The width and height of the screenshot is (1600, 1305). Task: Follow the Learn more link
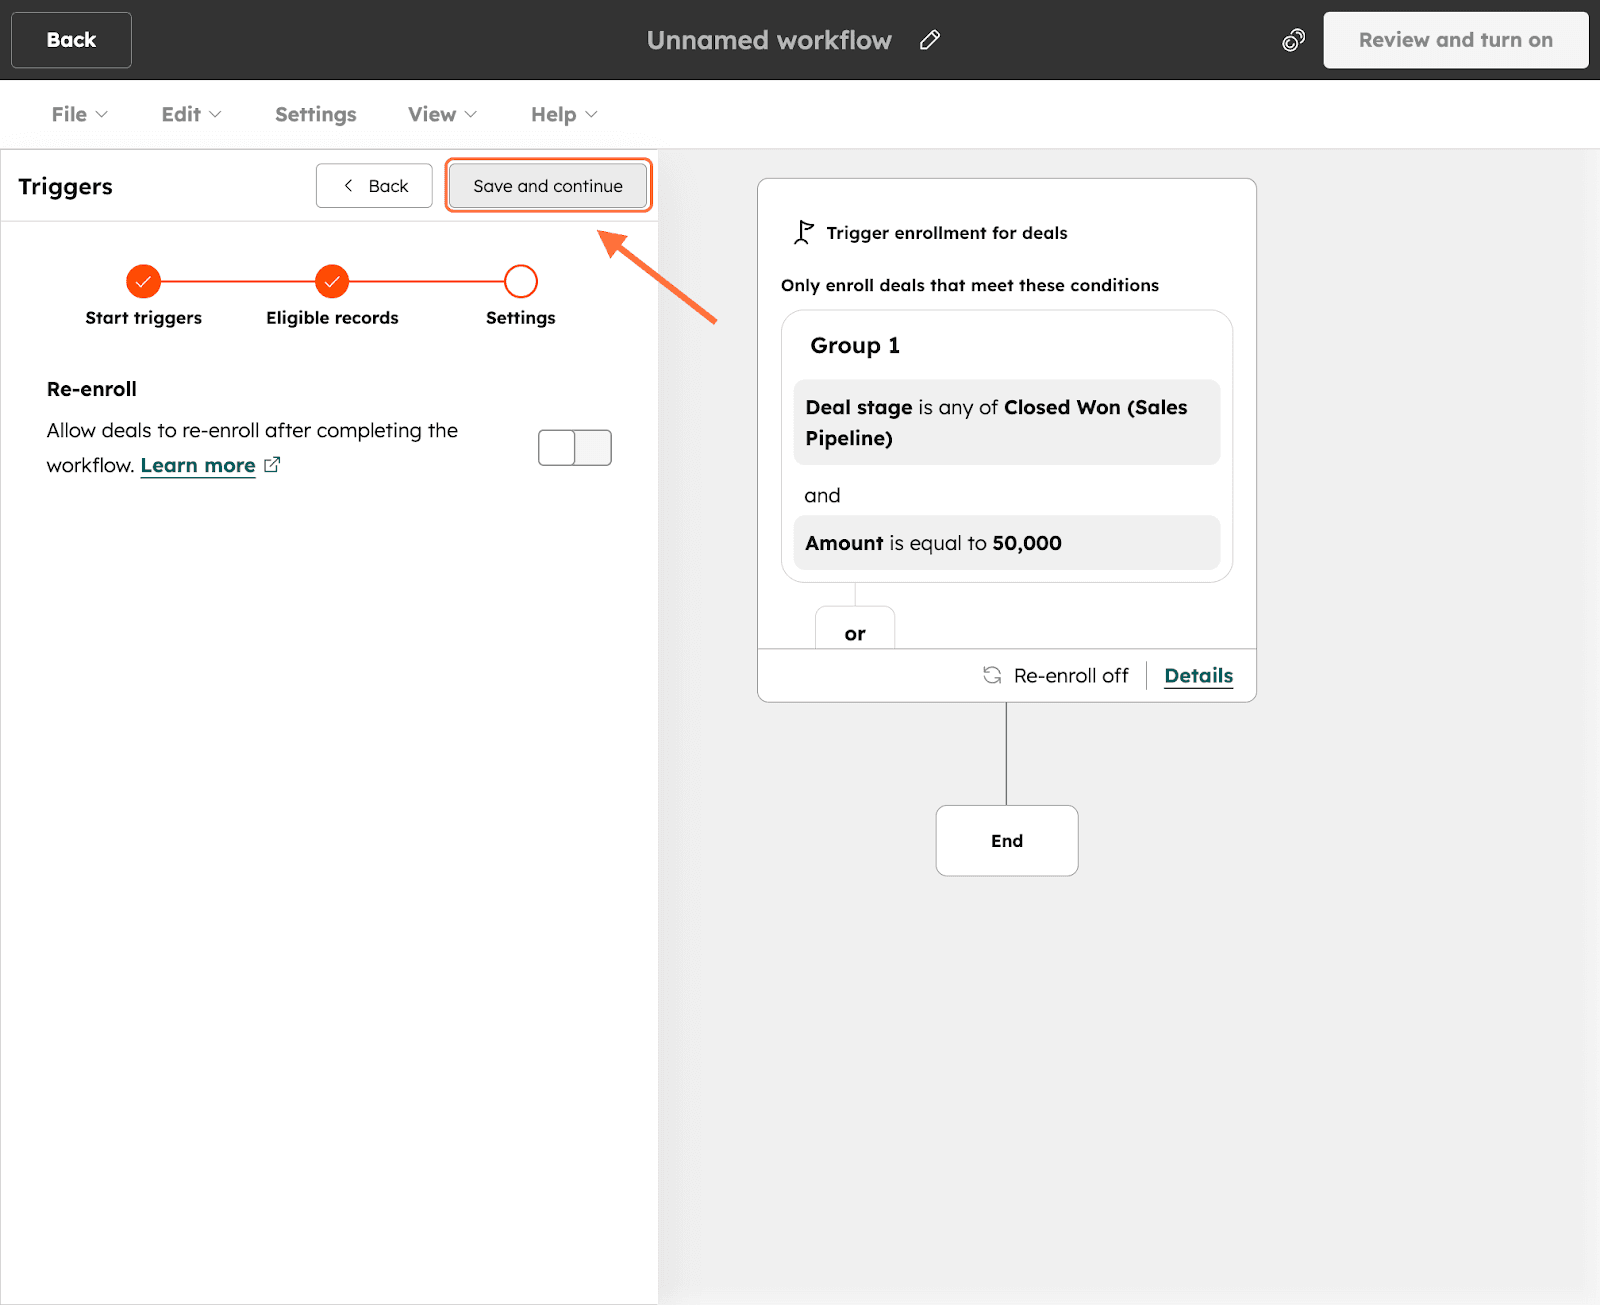198,465
